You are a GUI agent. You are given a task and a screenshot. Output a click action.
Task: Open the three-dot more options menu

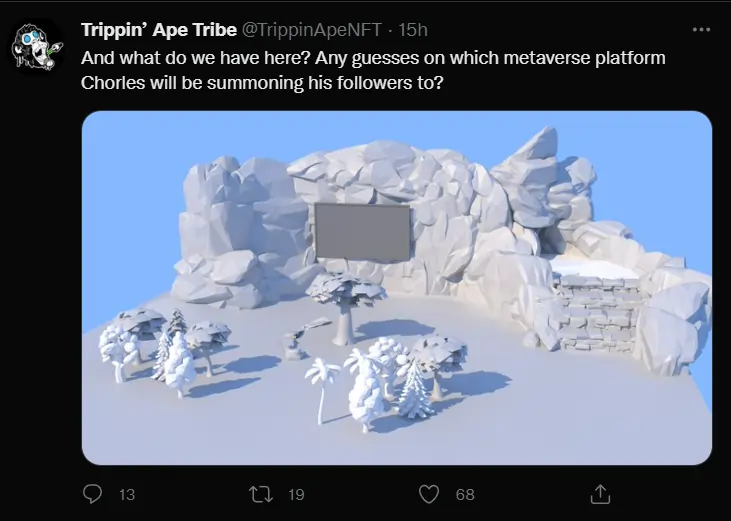701,29
